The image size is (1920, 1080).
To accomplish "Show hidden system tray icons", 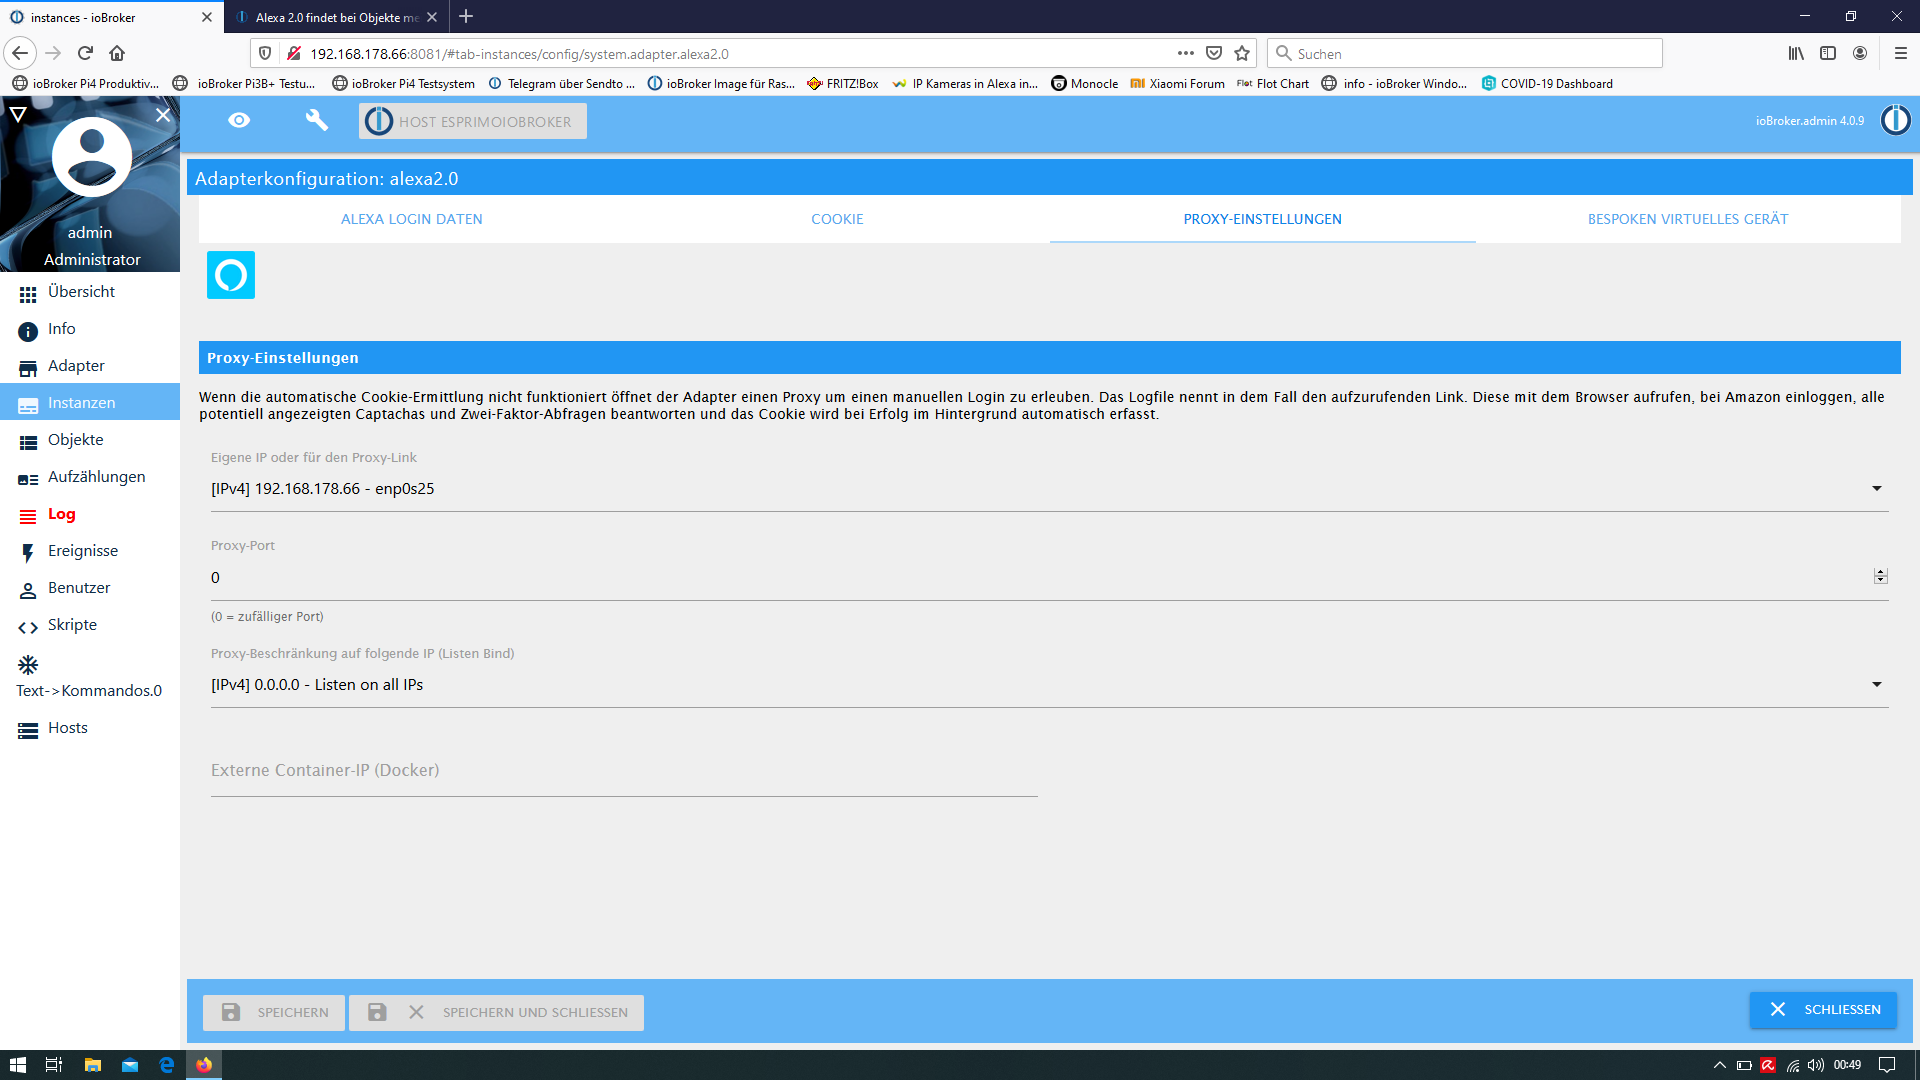I will pos(1720,1065).
